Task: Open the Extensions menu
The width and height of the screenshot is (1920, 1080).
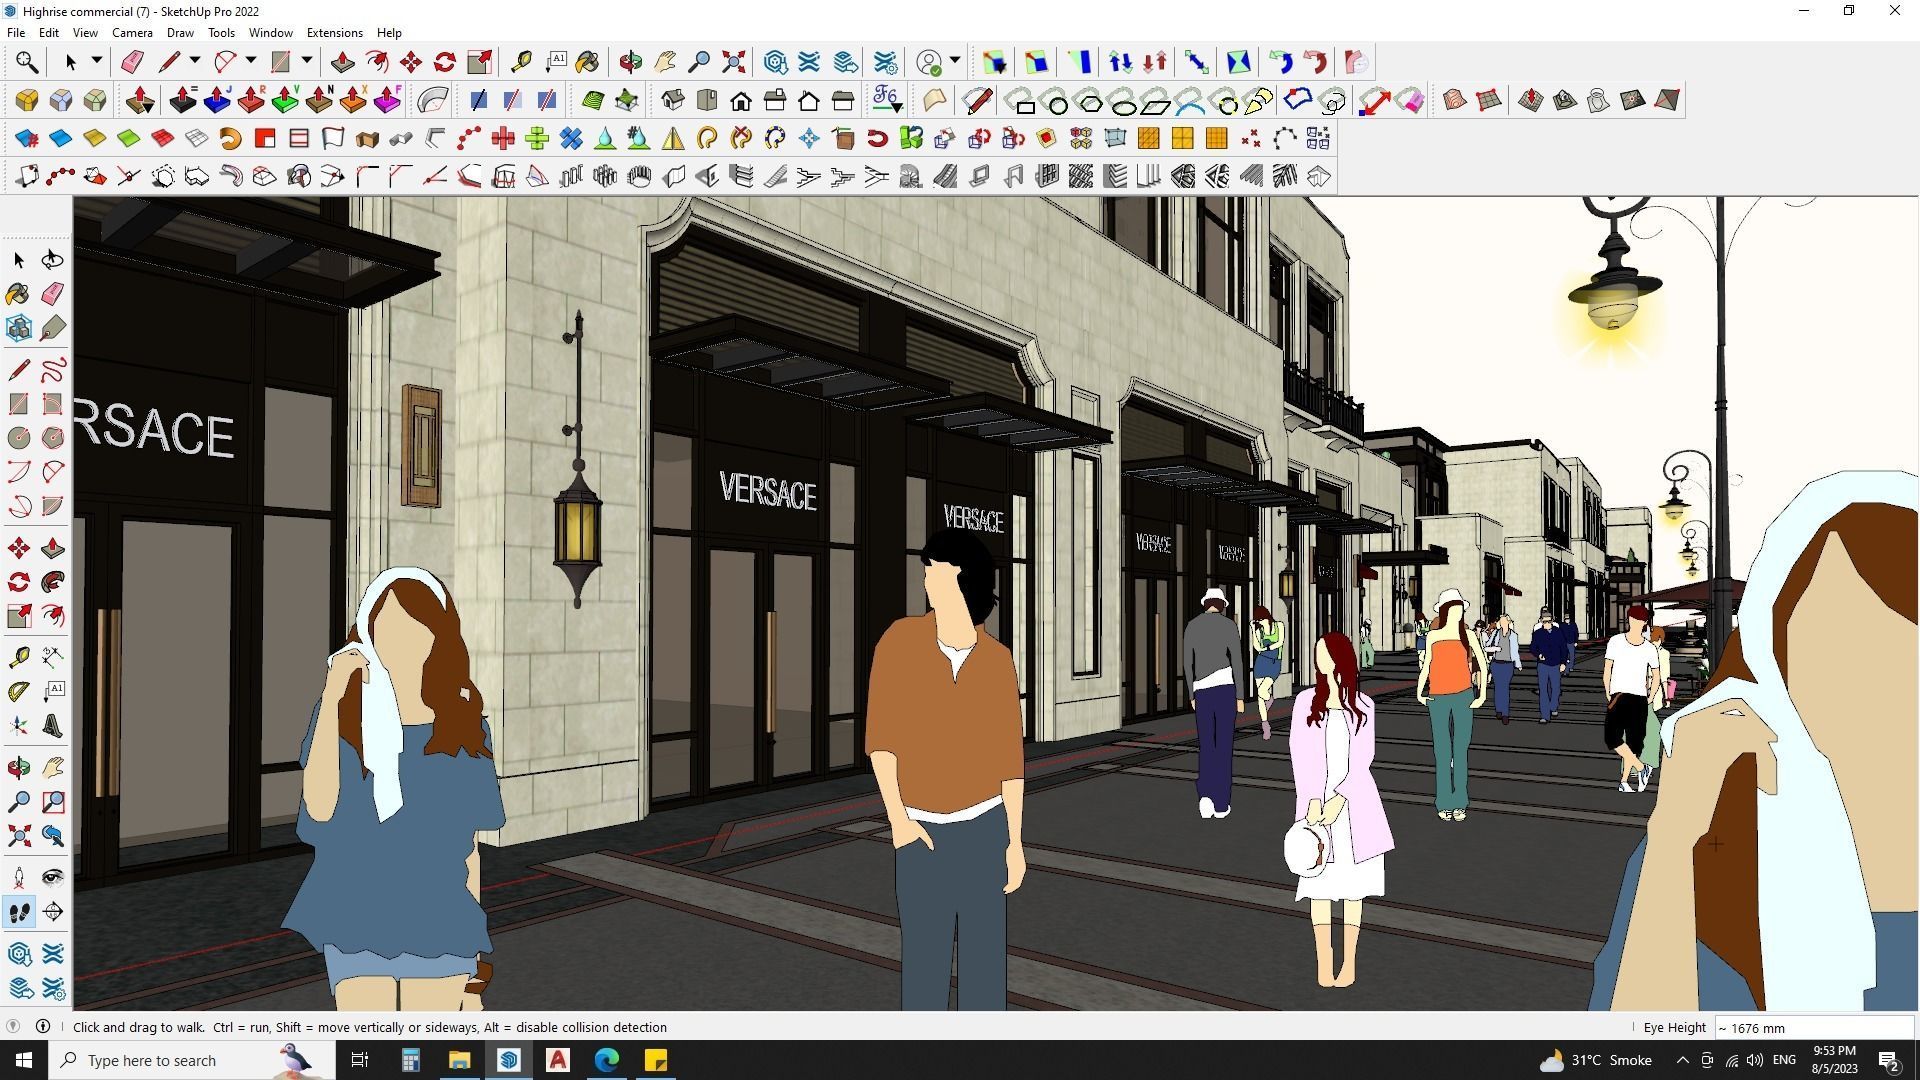Action: pos(334,33)
